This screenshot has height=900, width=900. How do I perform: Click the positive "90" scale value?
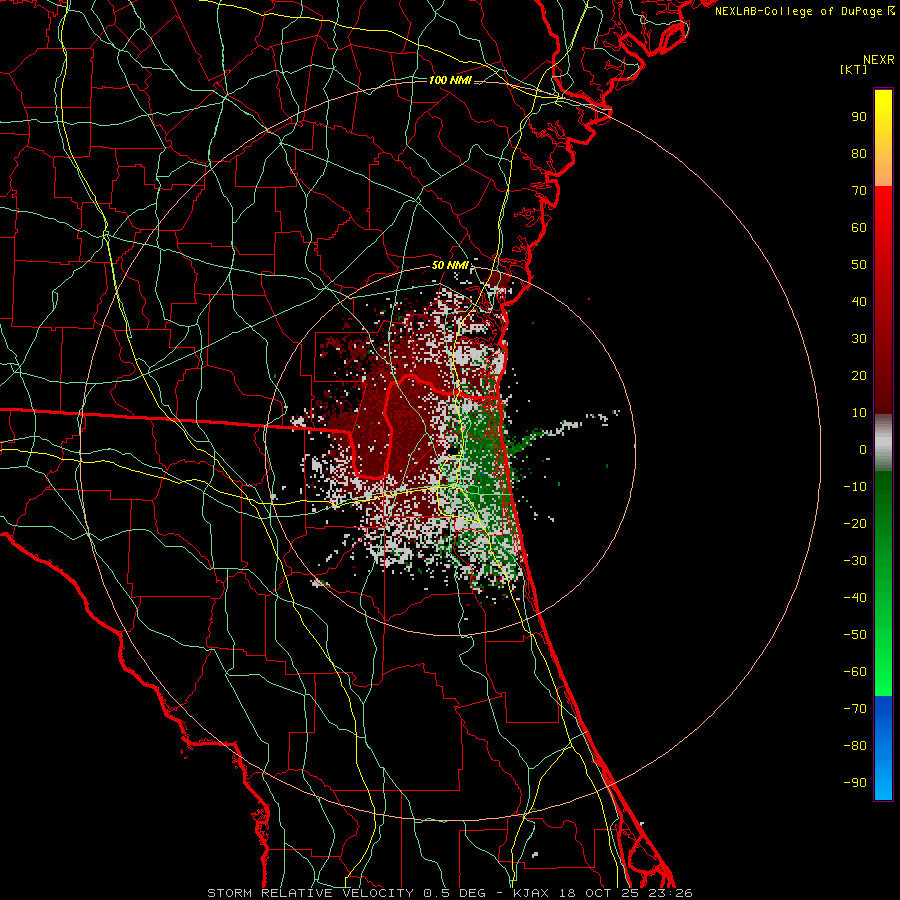pyautogui.click(x=859, y=117)
